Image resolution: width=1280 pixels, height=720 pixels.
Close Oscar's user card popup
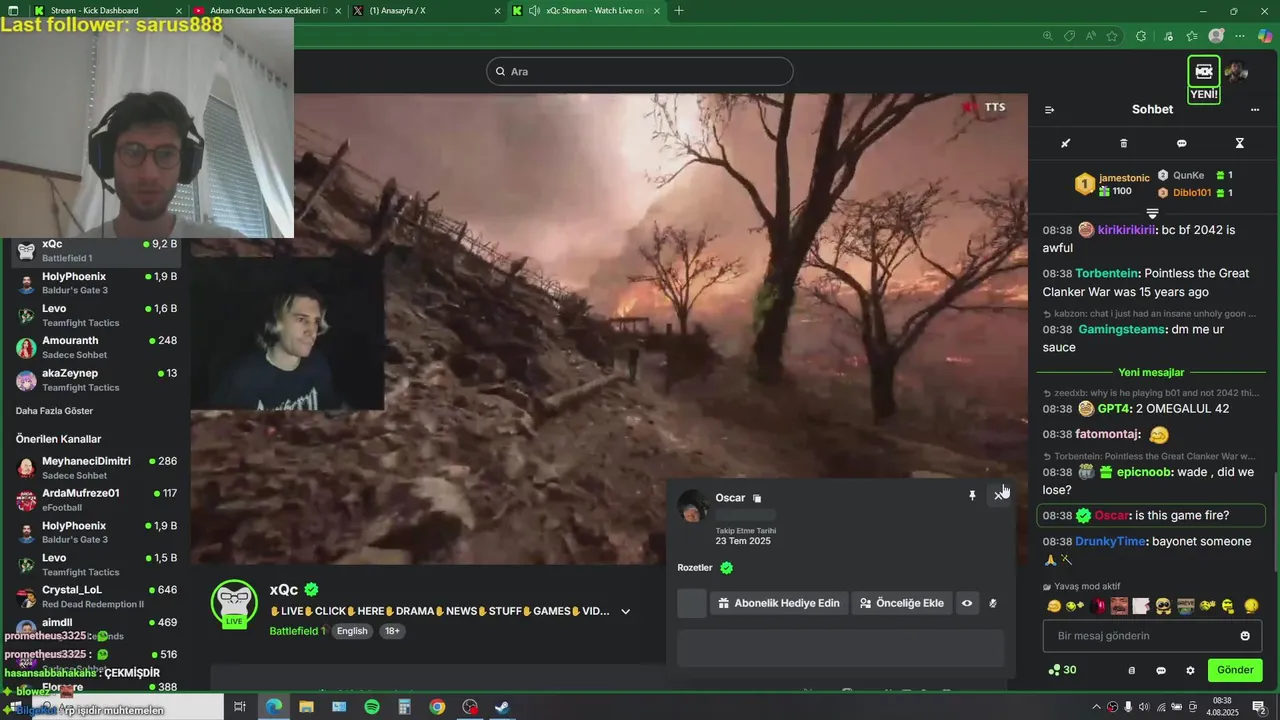(x=999, y=495)
